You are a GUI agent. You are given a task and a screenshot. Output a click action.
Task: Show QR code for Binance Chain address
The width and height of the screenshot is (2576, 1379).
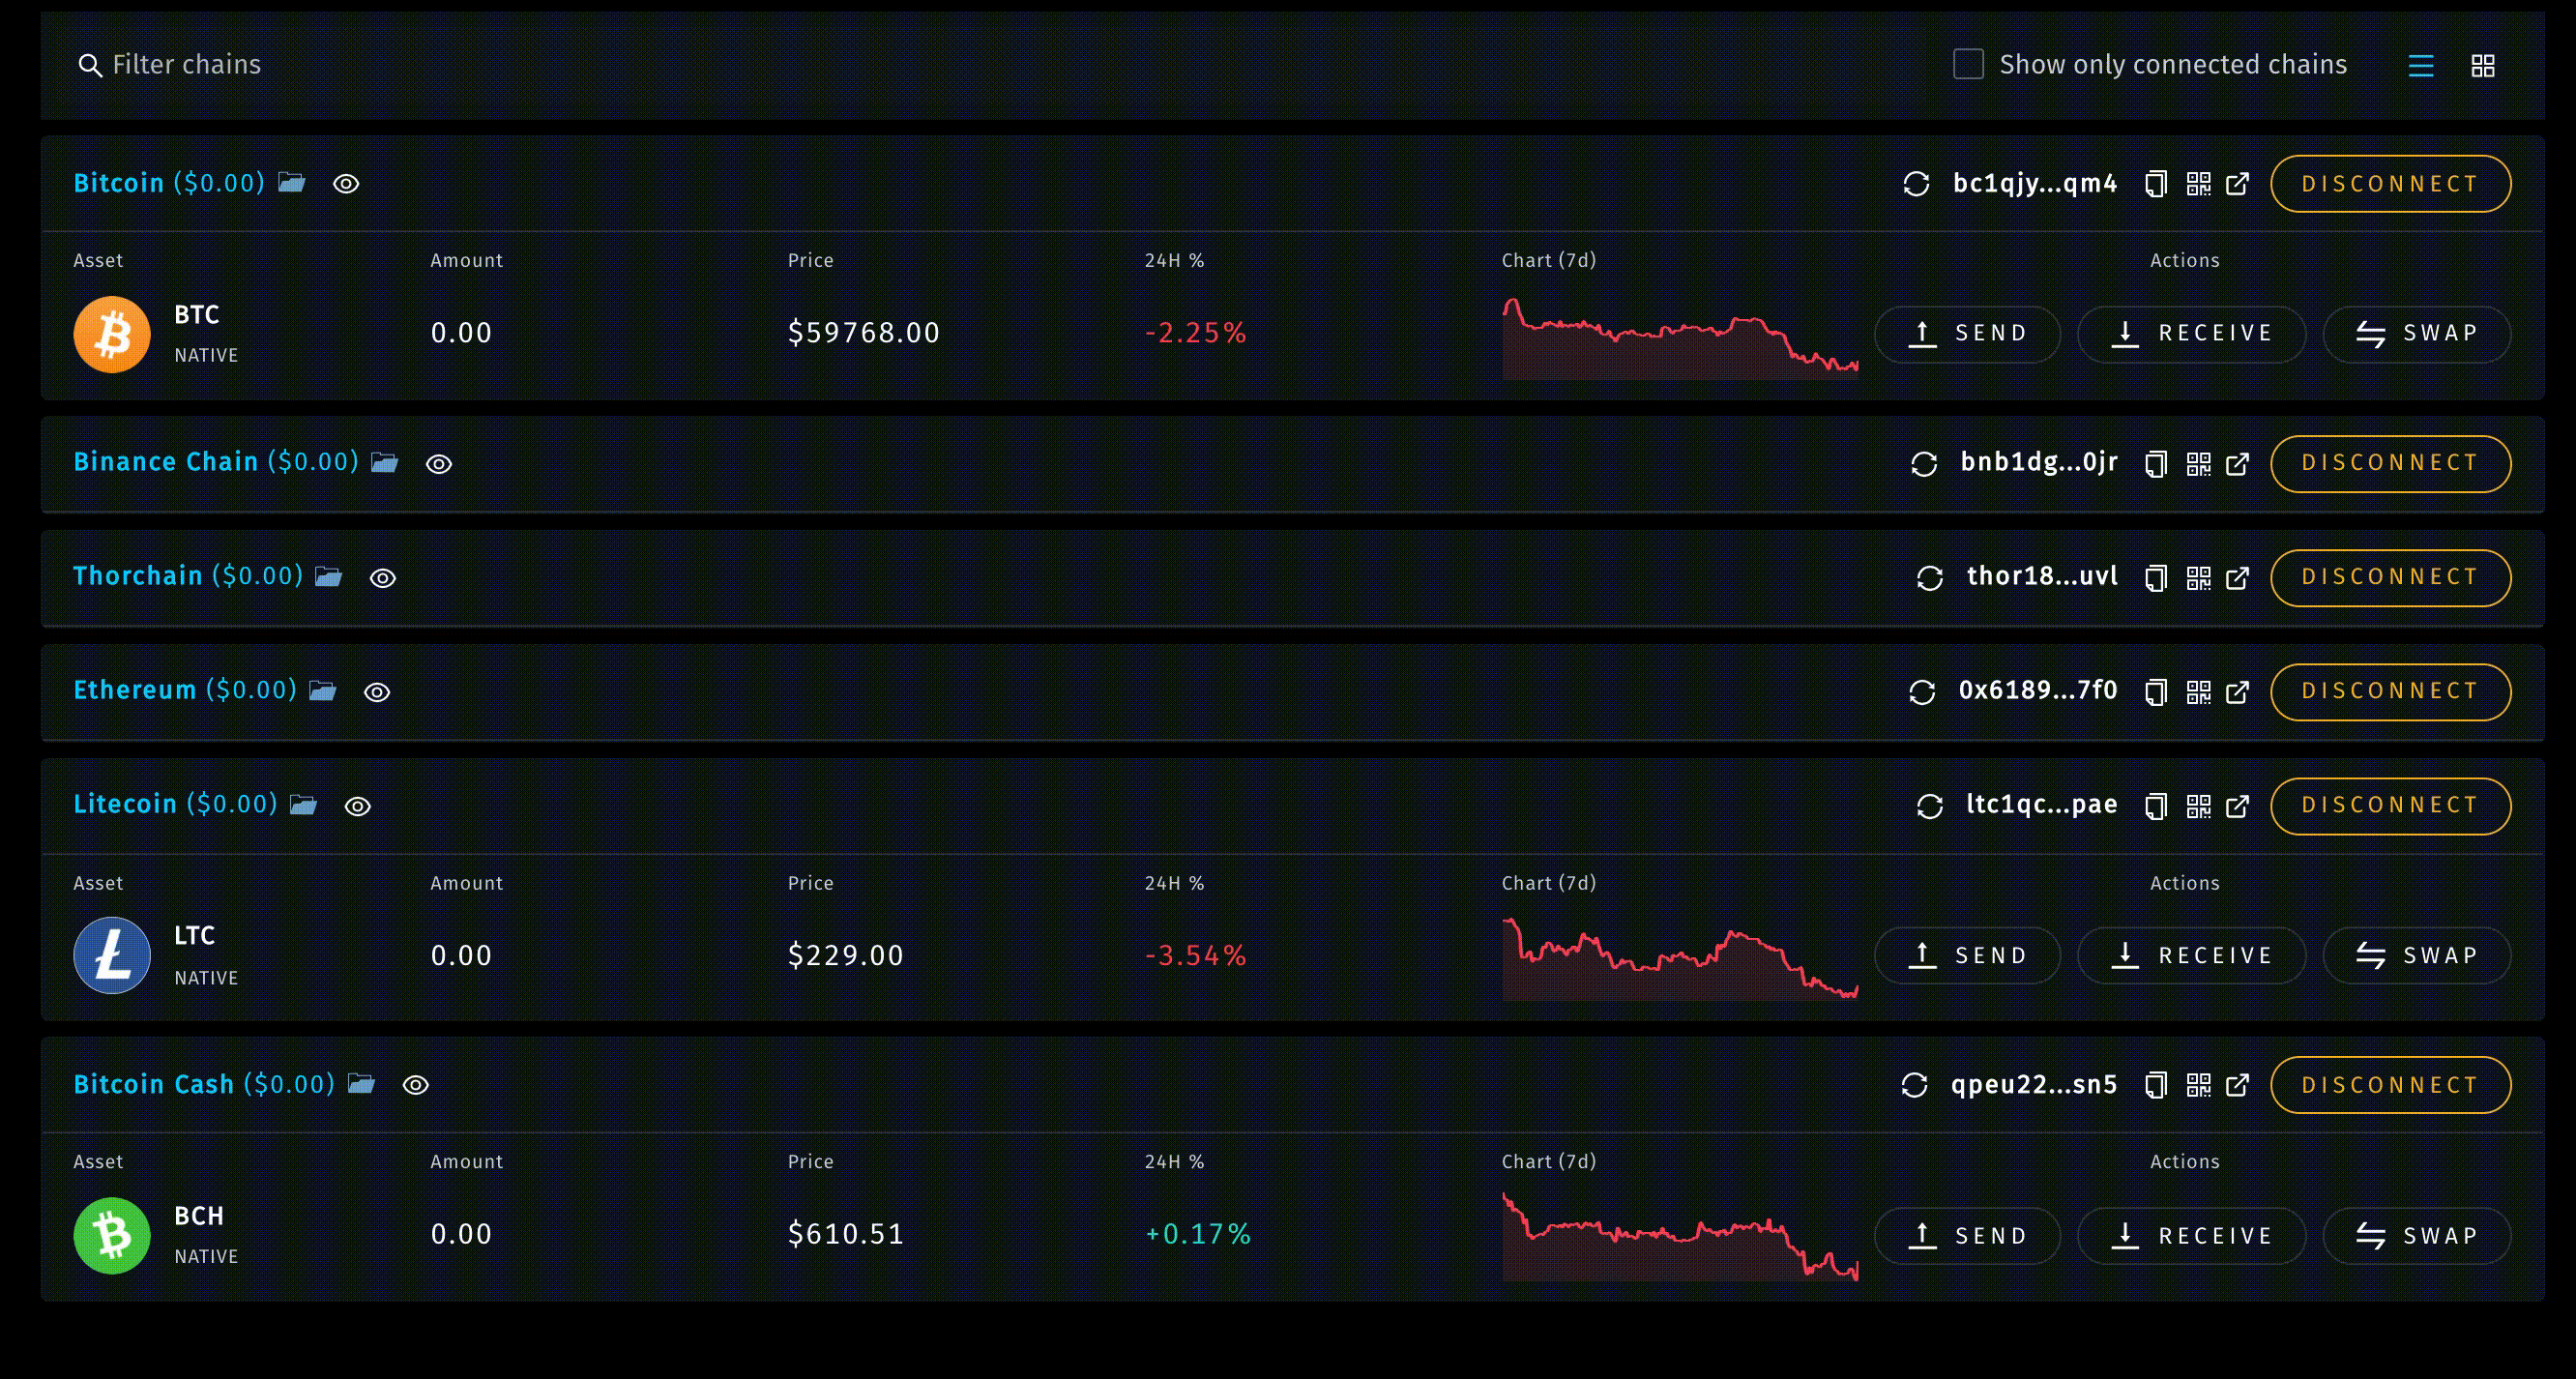point(2198,464)
